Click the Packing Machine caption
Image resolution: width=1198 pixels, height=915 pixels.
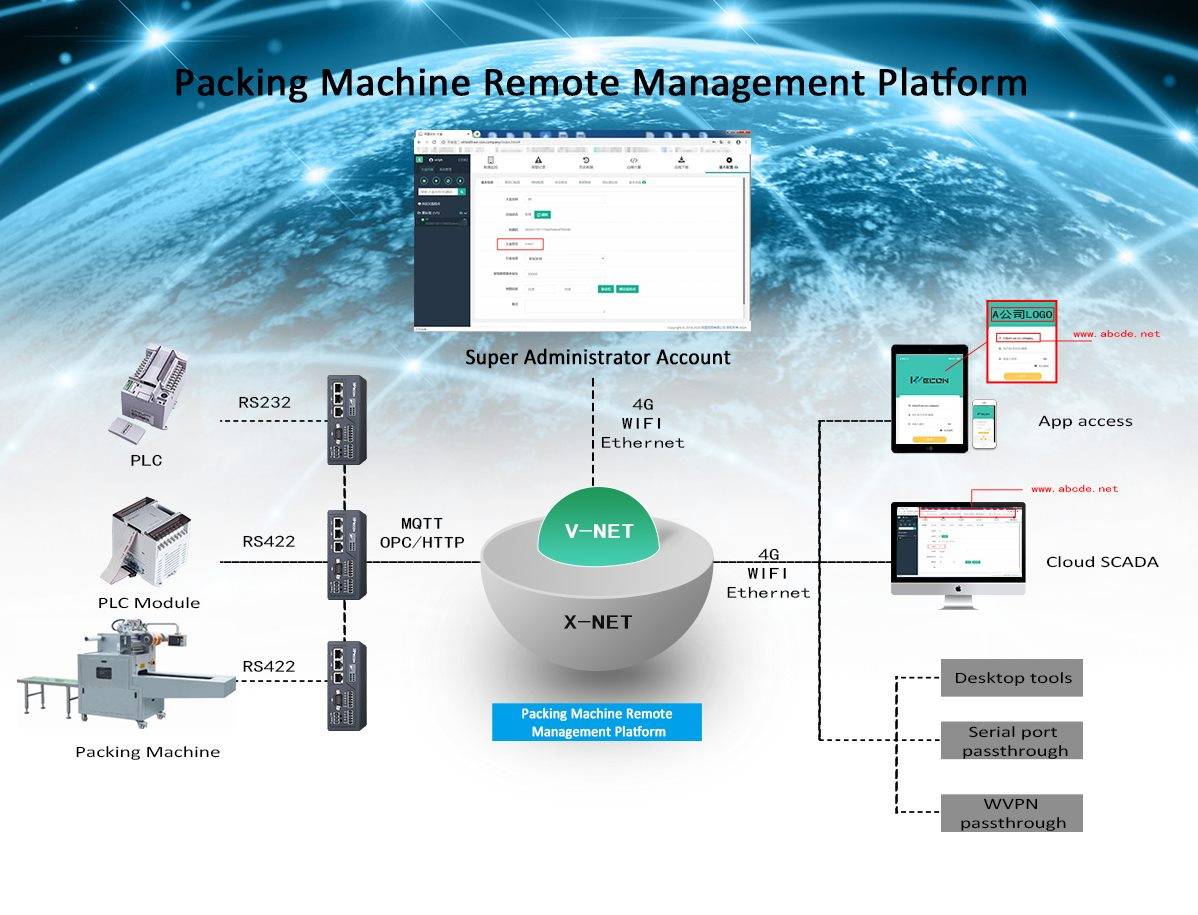147,752
